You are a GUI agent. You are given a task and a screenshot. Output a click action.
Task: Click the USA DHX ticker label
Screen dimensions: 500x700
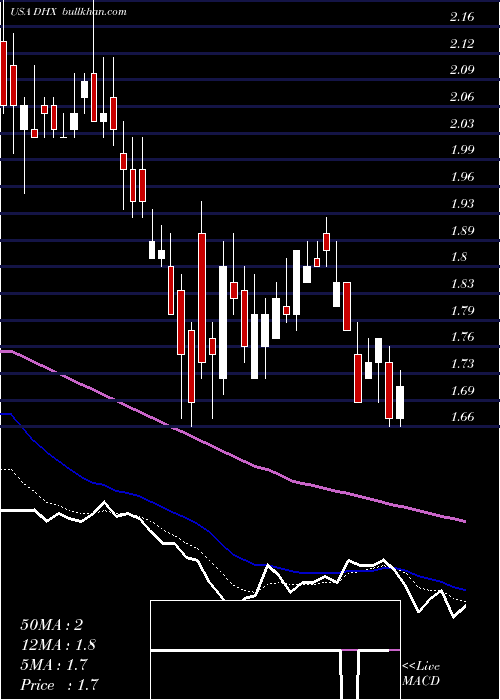[x=33, y=12]
